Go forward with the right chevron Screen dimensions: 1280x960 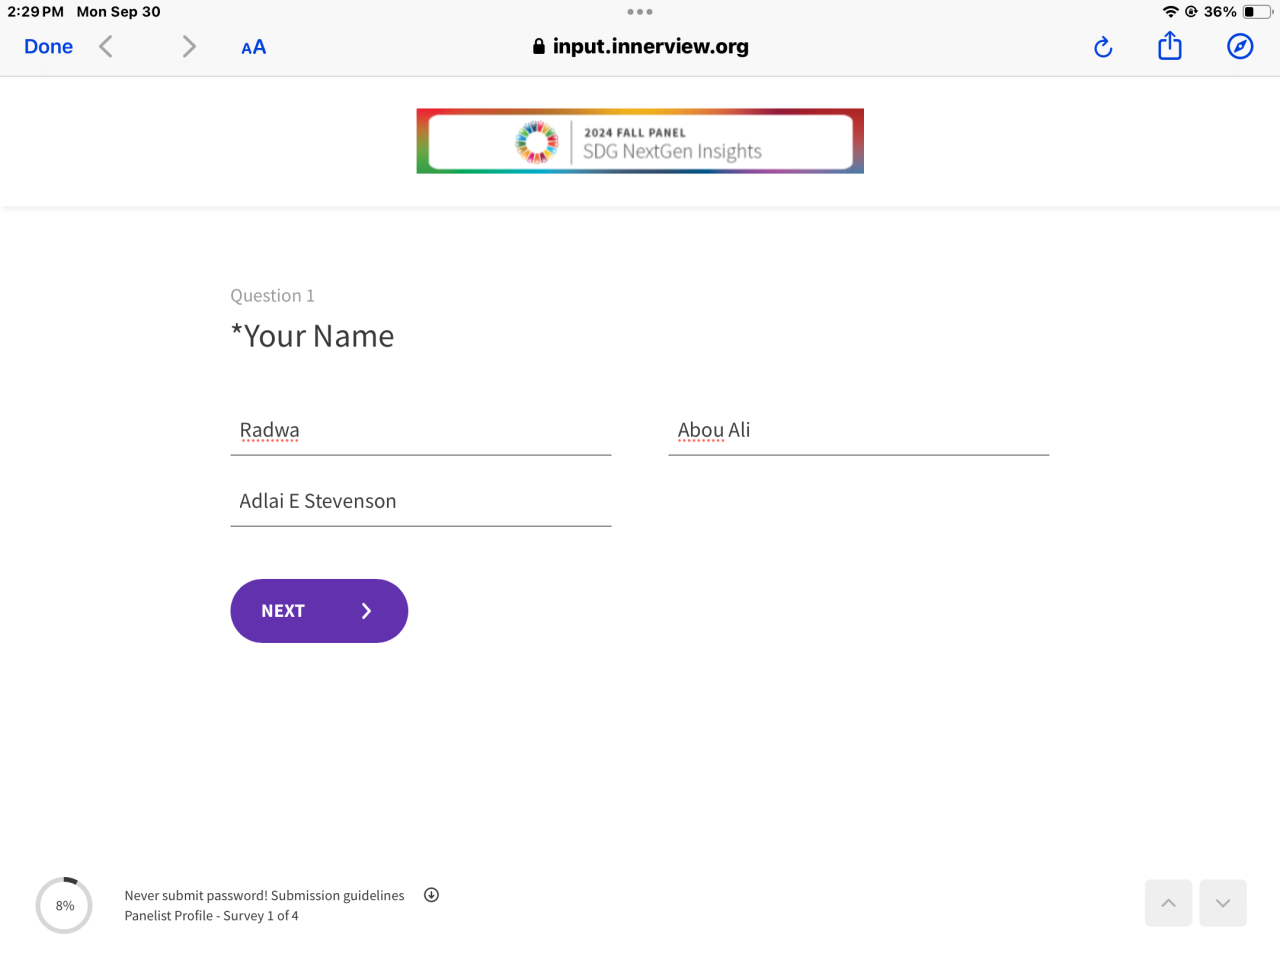(x=189, y=46)
